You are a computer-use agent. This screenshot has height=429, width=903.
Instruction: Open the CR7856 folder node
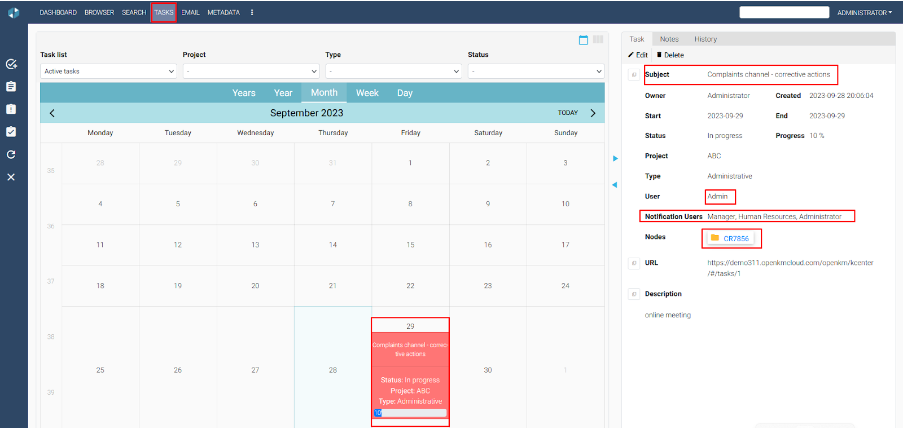pyautogui.click(x=730, y=238)
